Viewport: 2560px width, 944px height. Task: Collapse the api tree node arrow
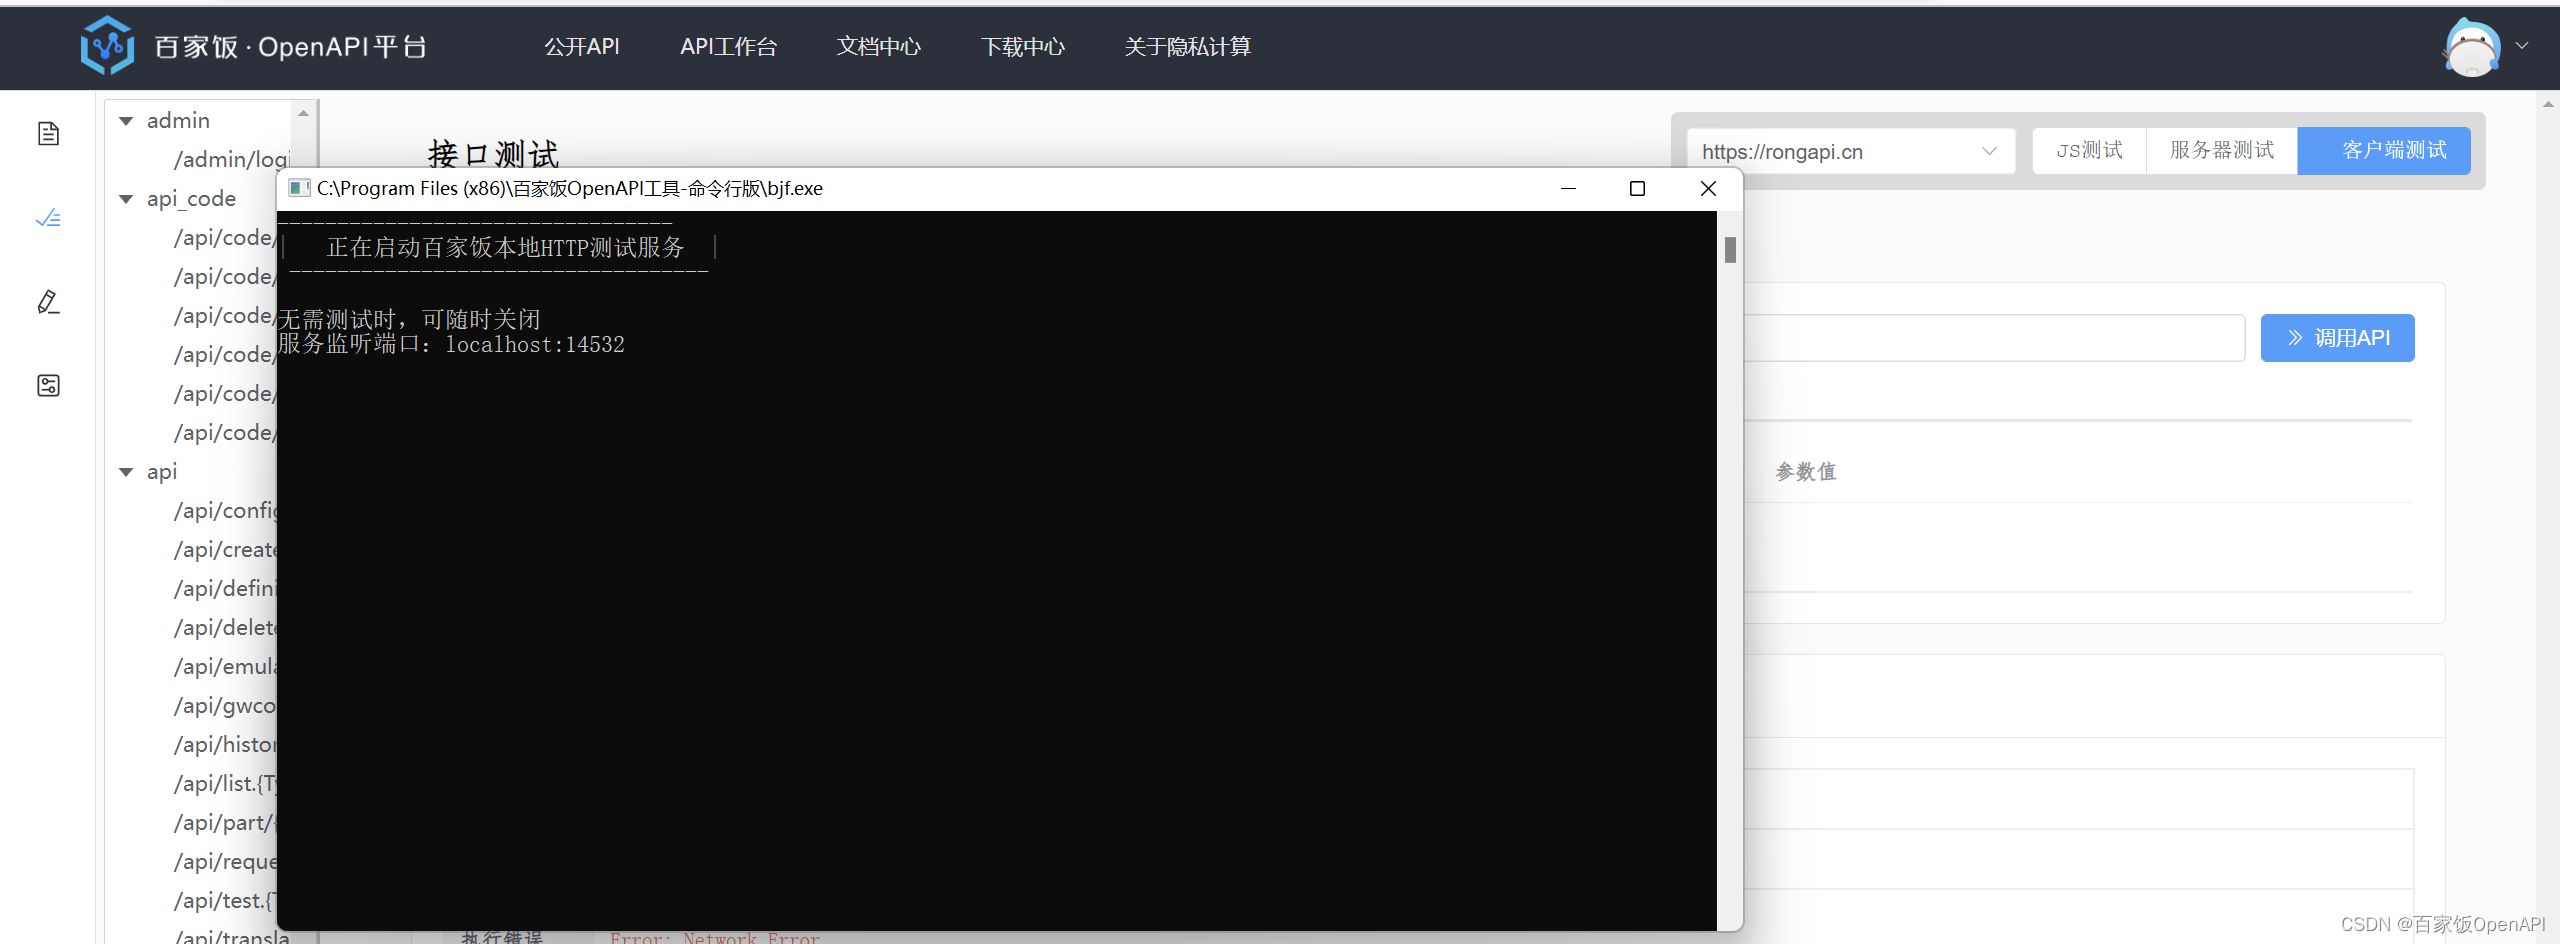pos(126,472)
